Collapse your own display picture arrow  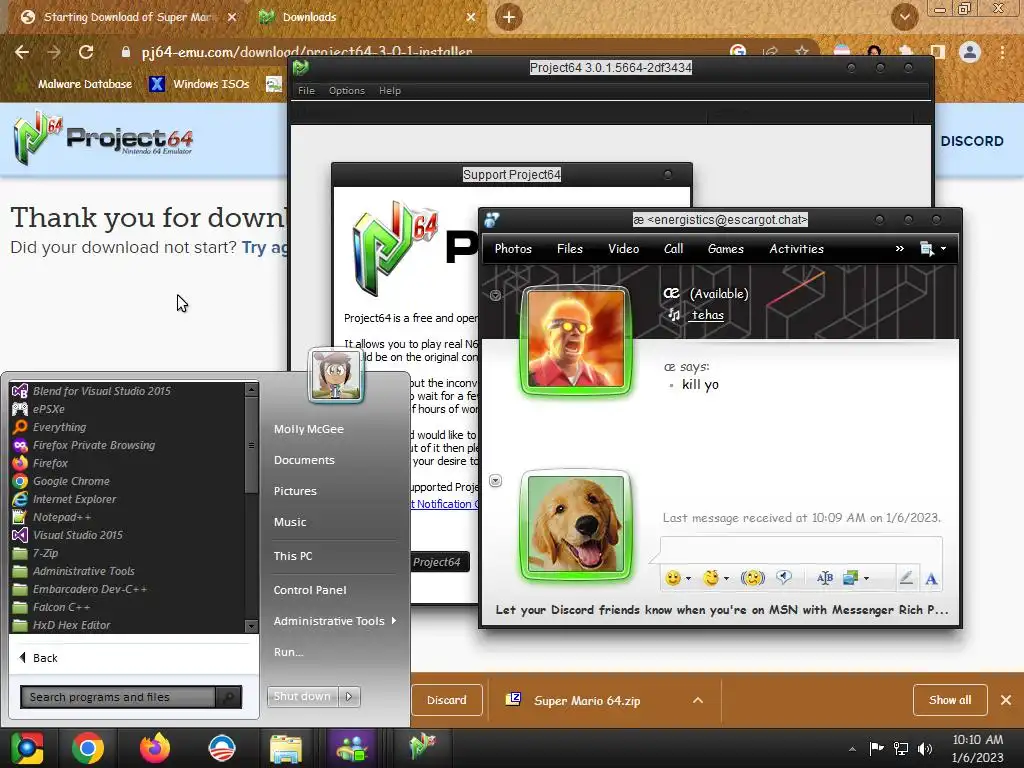click(x=496, y=481)
